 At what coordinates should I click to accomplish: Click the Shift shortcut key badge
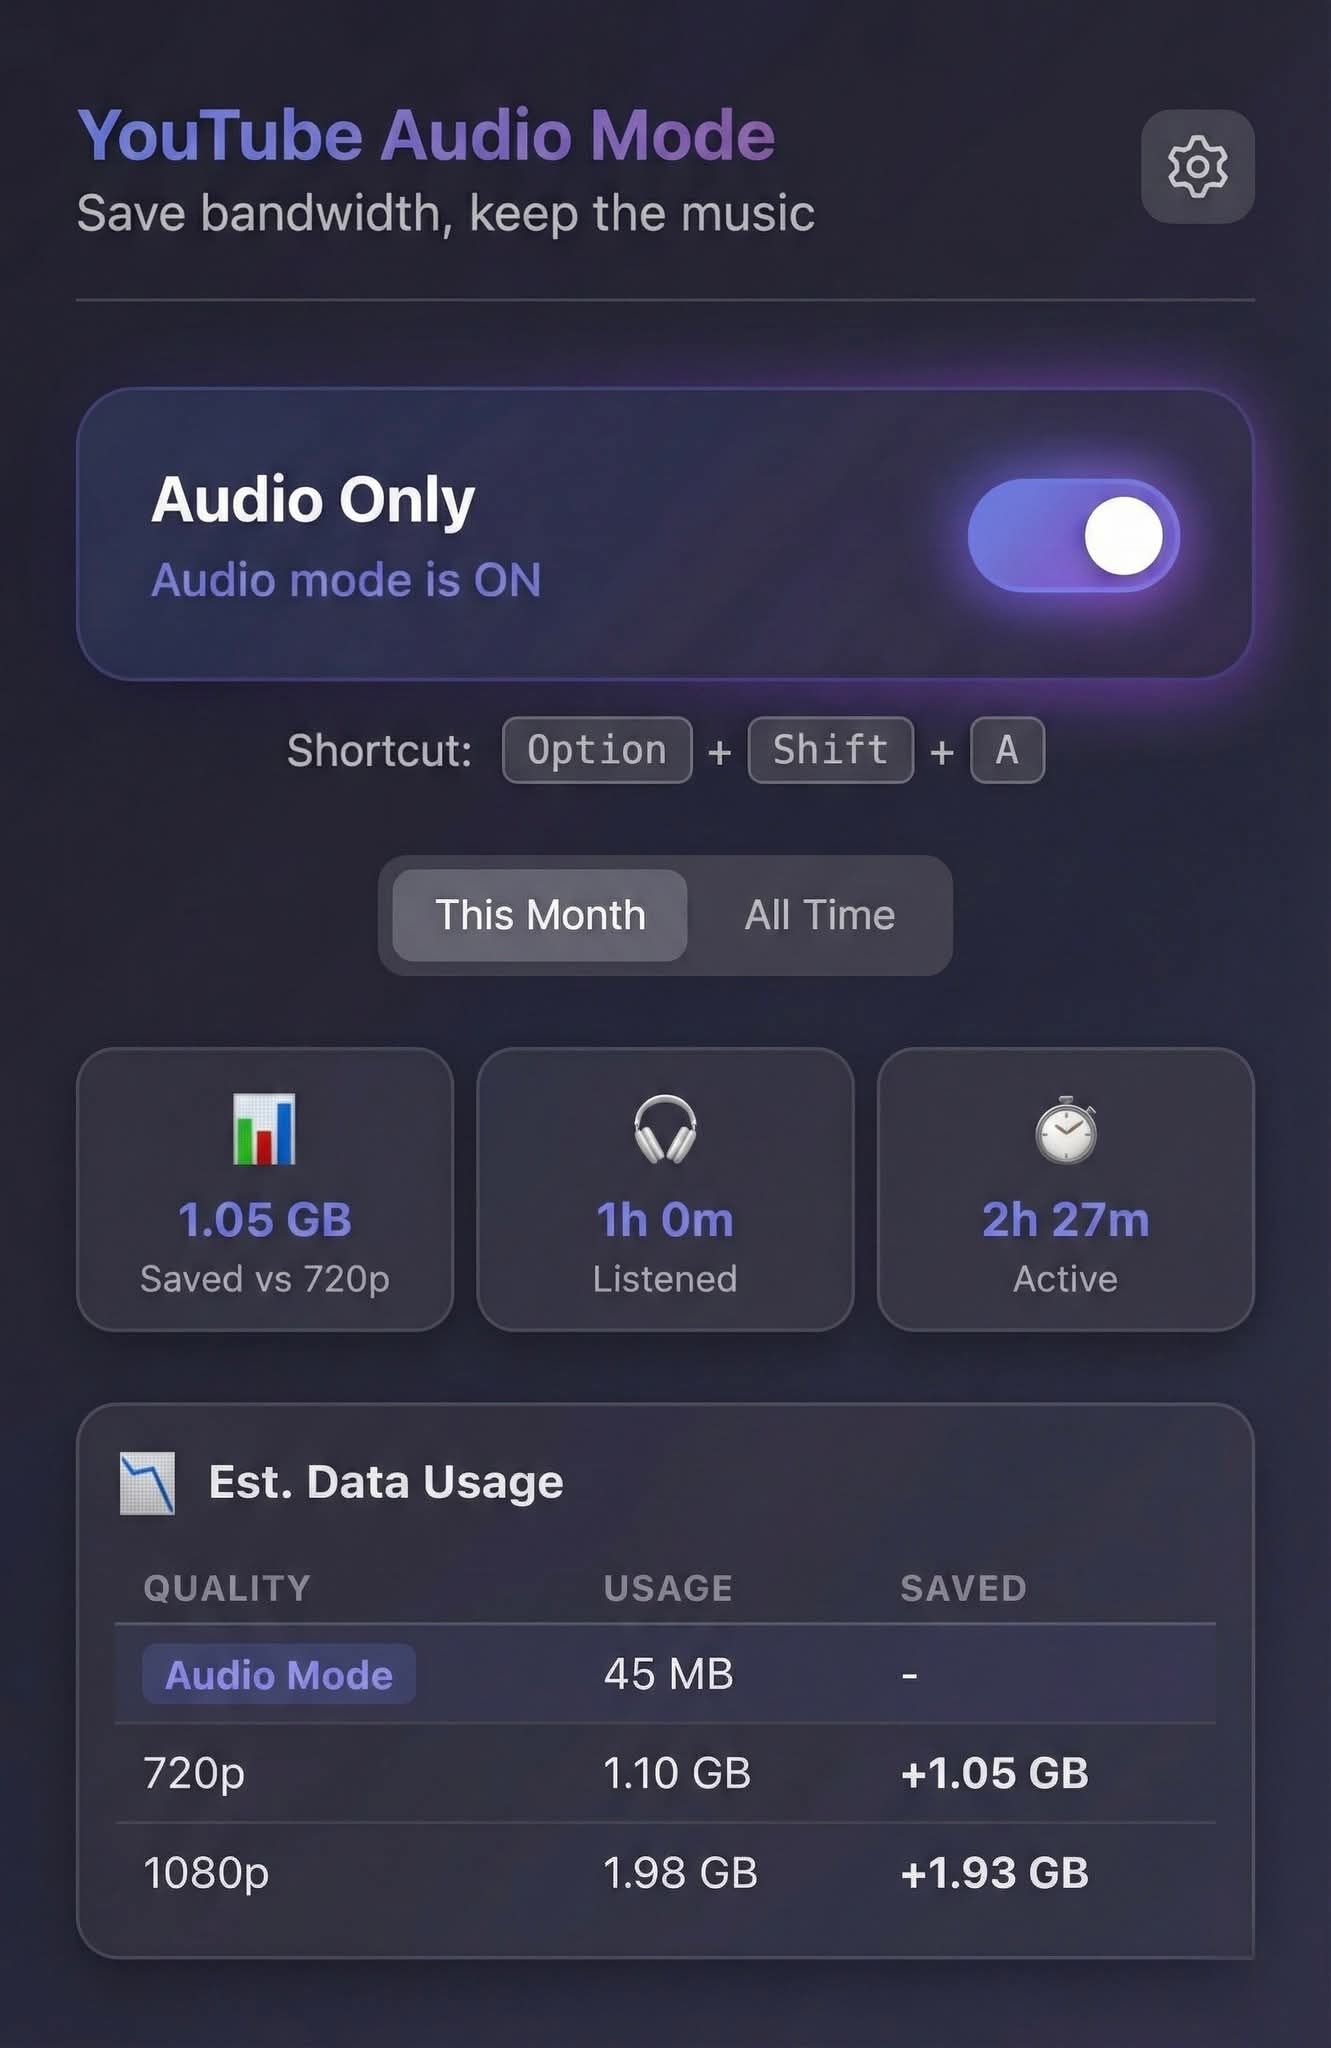[x=830, y=750]
